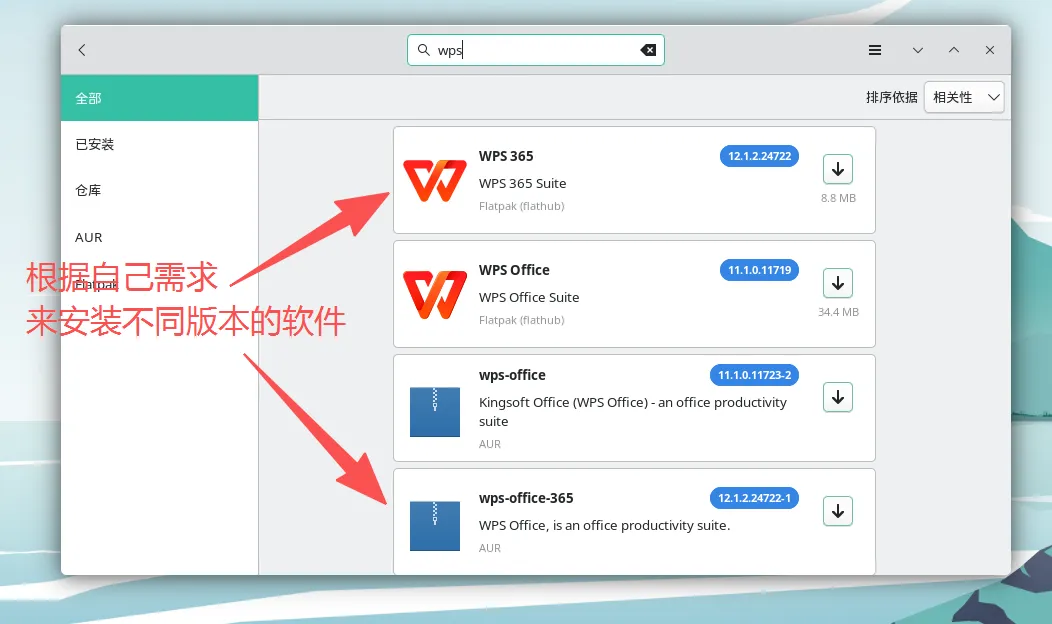Screen dimensions: 1052x624
Task: Click version badge 12.1.2.24722
Action: (759, 156)
